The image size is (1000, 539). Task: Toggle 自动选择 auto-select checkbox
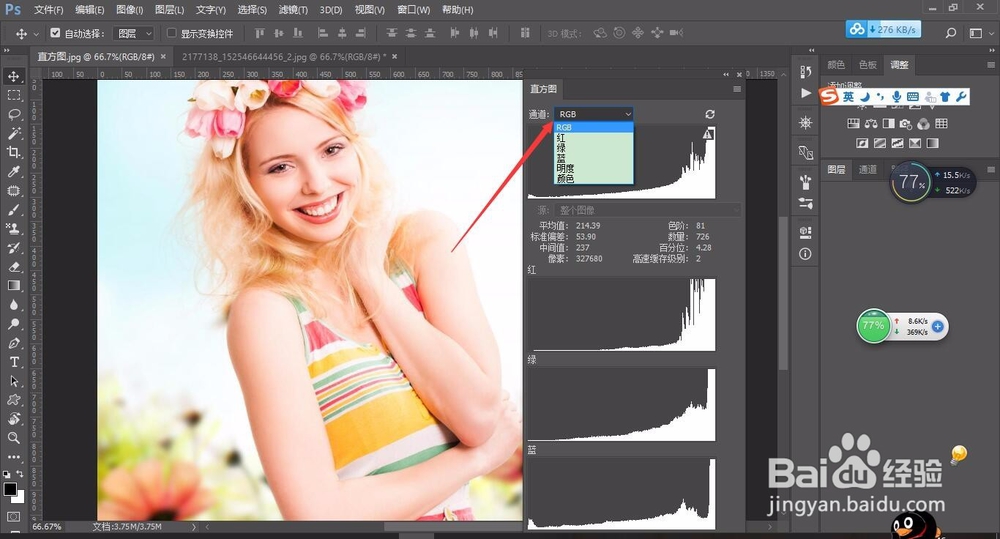tap(55, 33)
